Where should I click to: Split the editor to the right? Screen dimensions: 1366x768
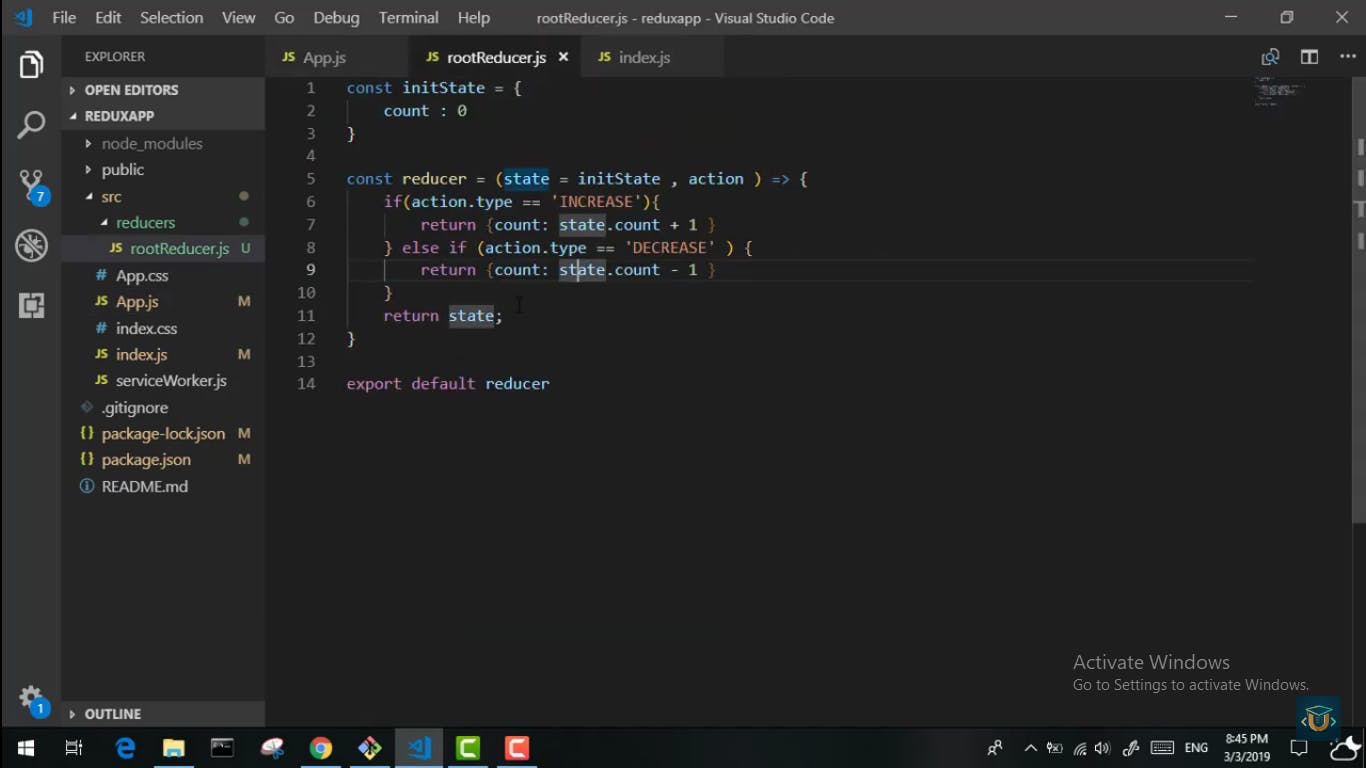[1309, 57]
